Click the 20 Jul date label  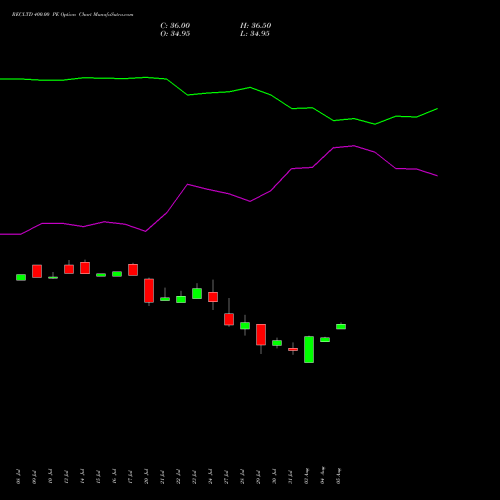pos(146,477)
